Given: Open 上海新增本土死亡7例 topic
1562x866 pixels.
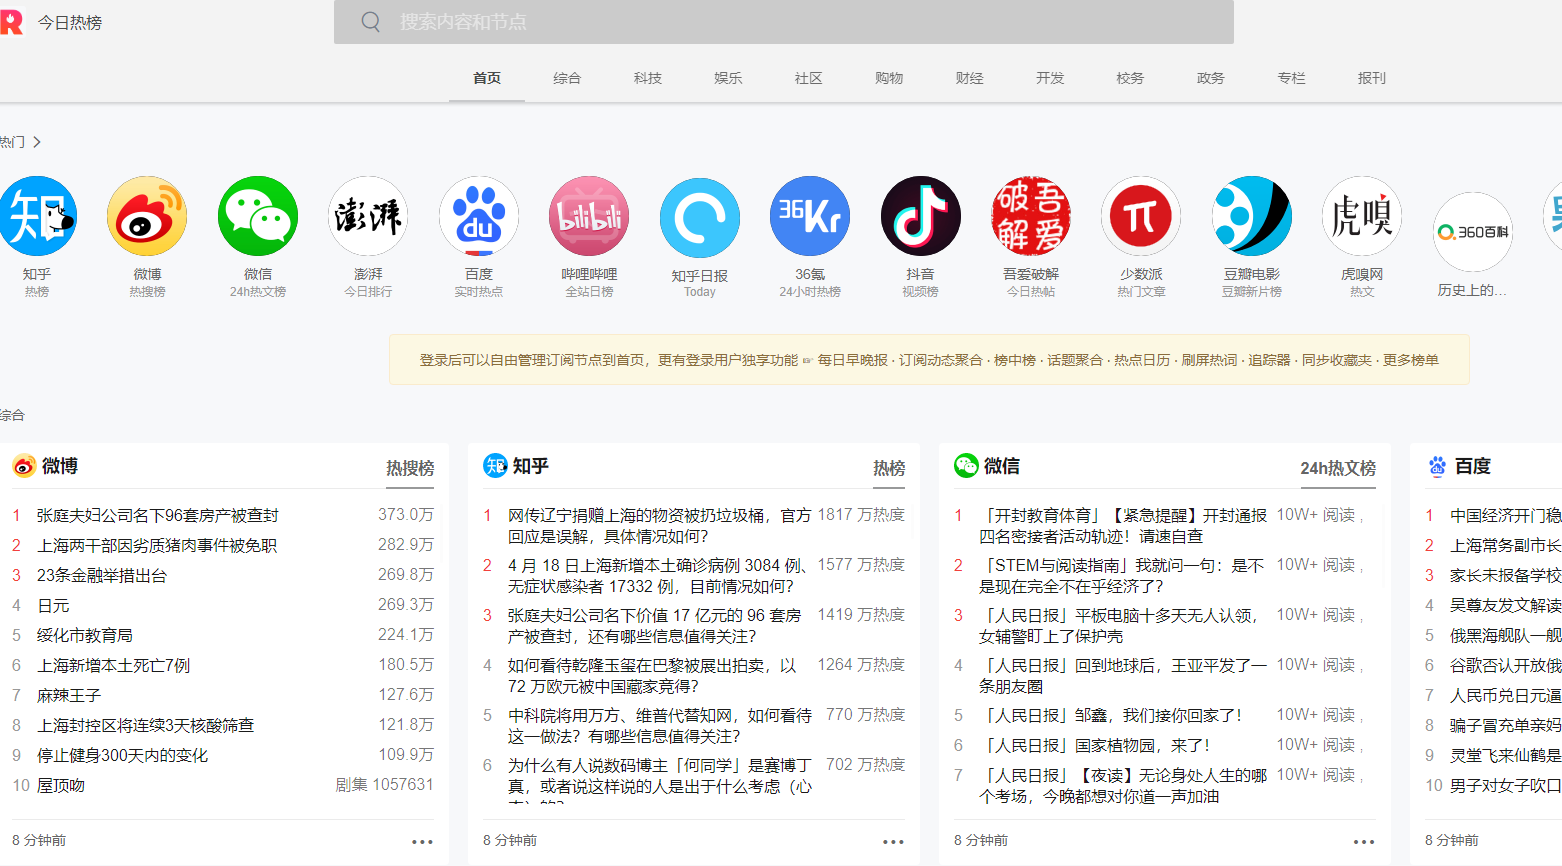Looking at the screenshot, I should tap(113, 665).
